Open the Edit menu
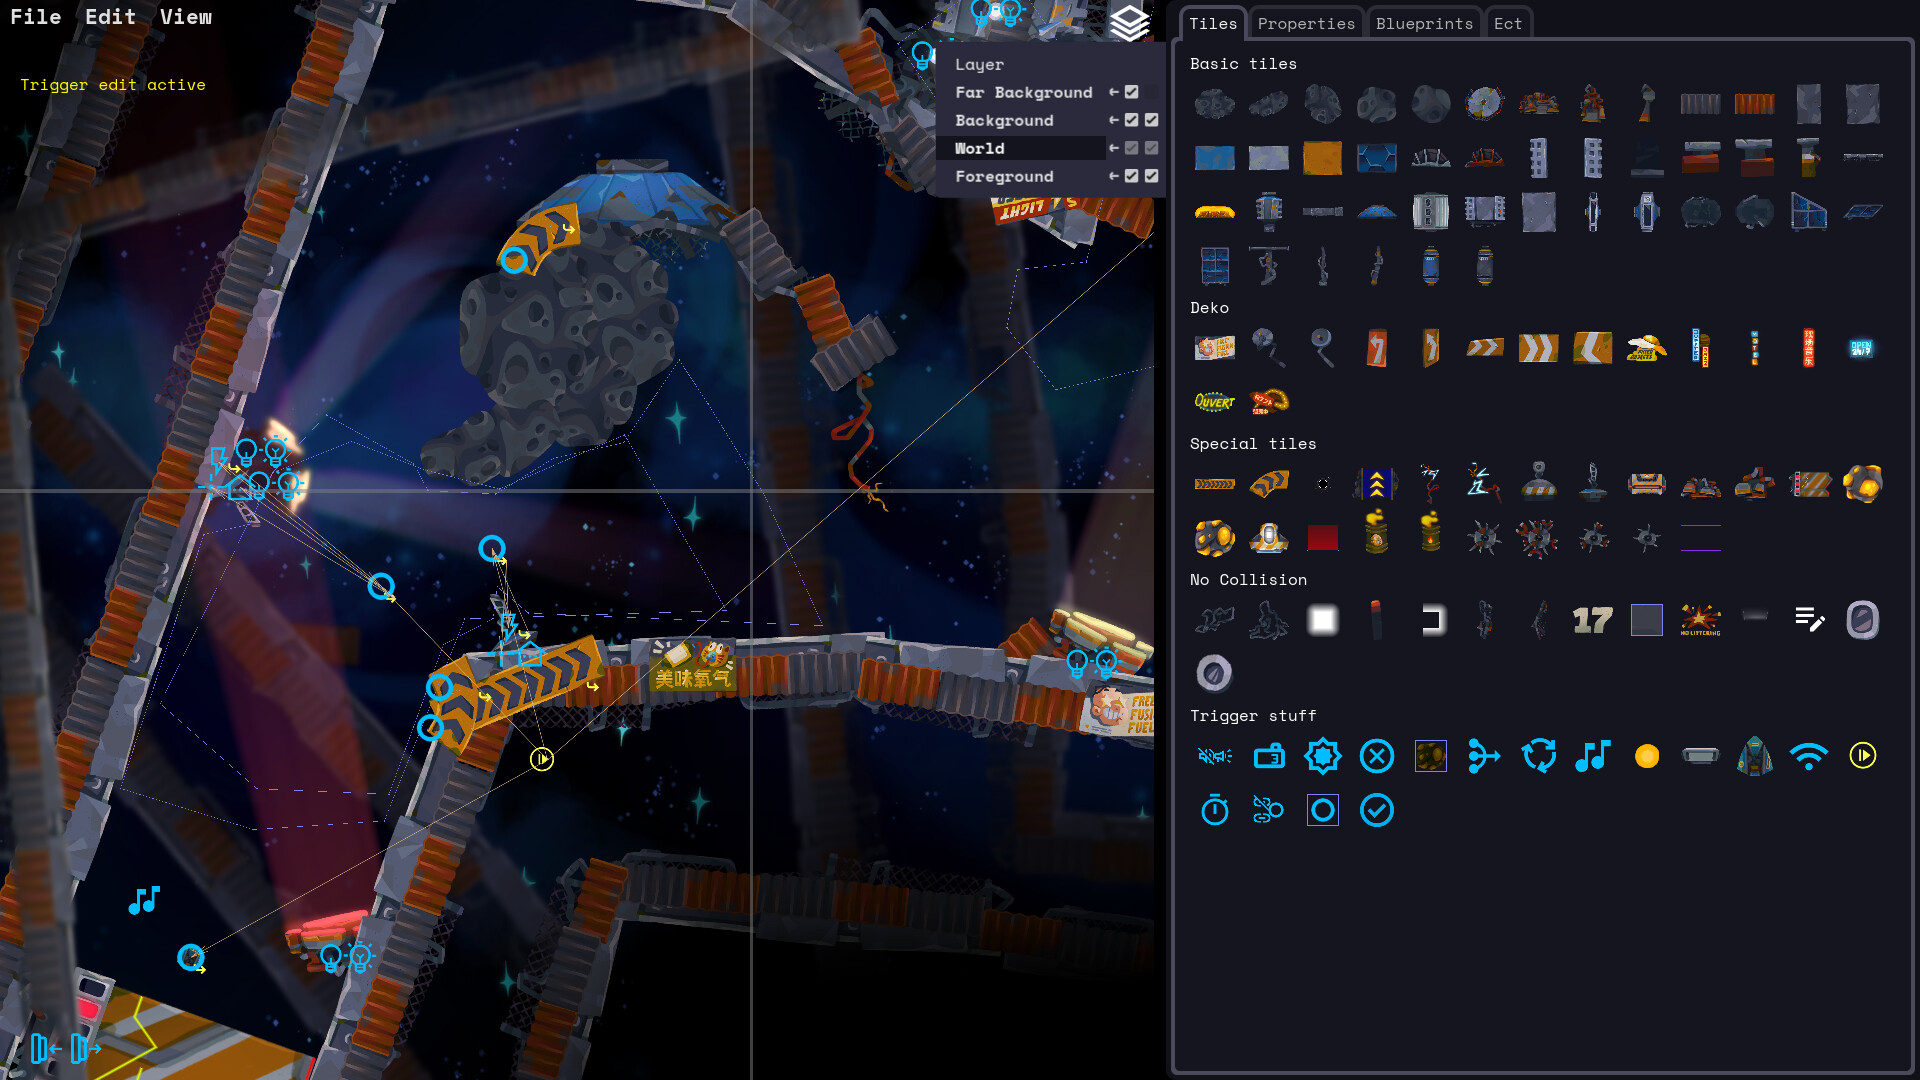Screen dimensions: 1920x1080 (x=110, y=16)
